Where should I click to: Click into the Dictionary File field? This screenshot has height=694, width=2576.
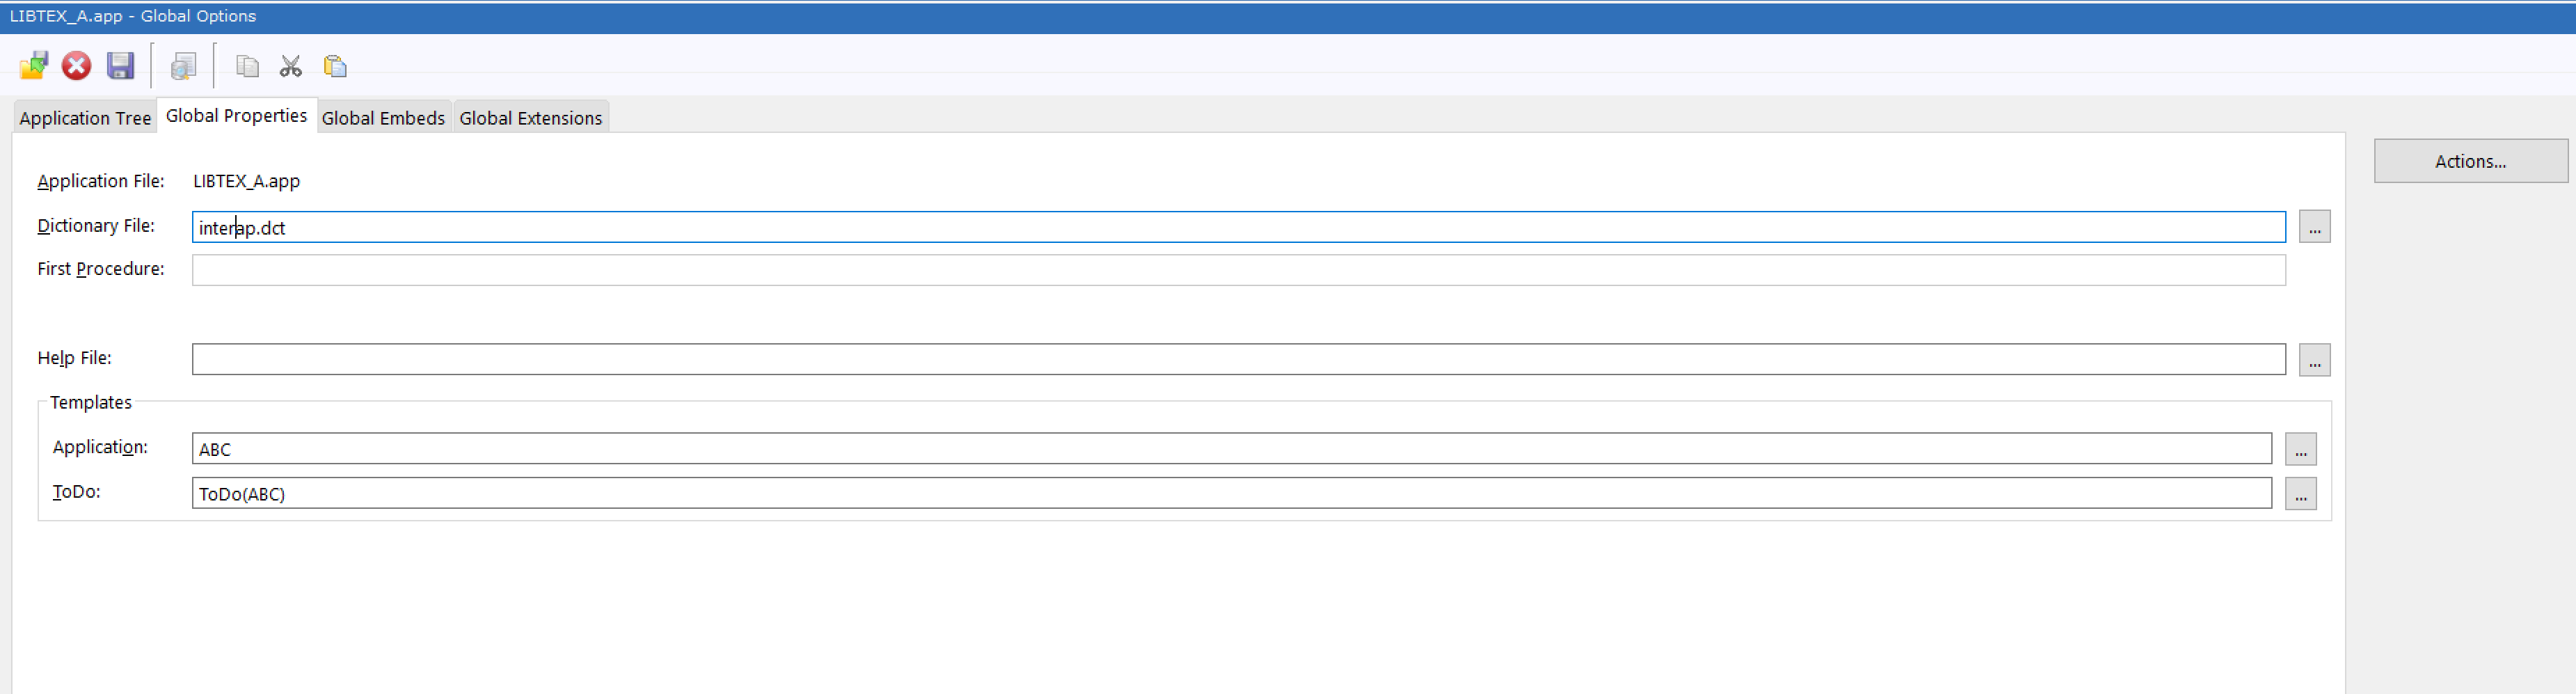click(x=1238, y=227)
